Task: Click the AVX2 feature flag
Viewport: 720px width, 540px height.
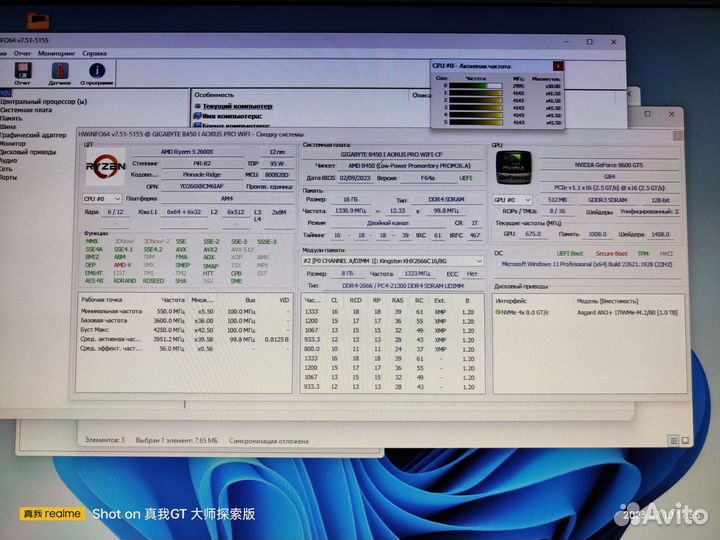Action: point(210,250)
